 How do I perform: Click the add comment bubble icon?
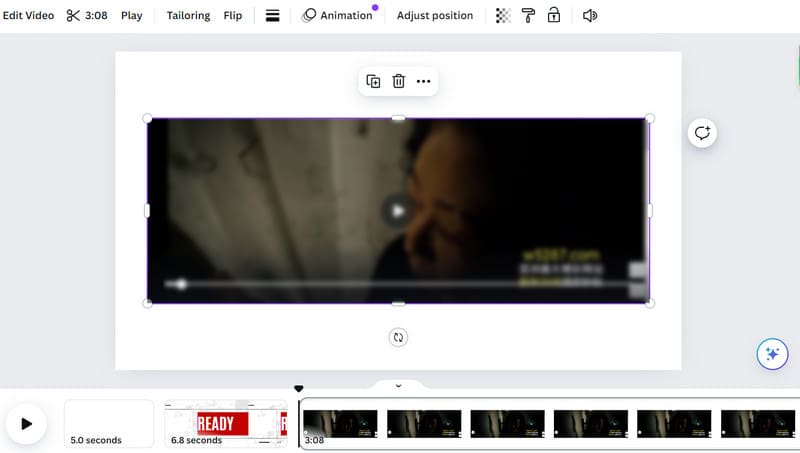tap(702, 133)
